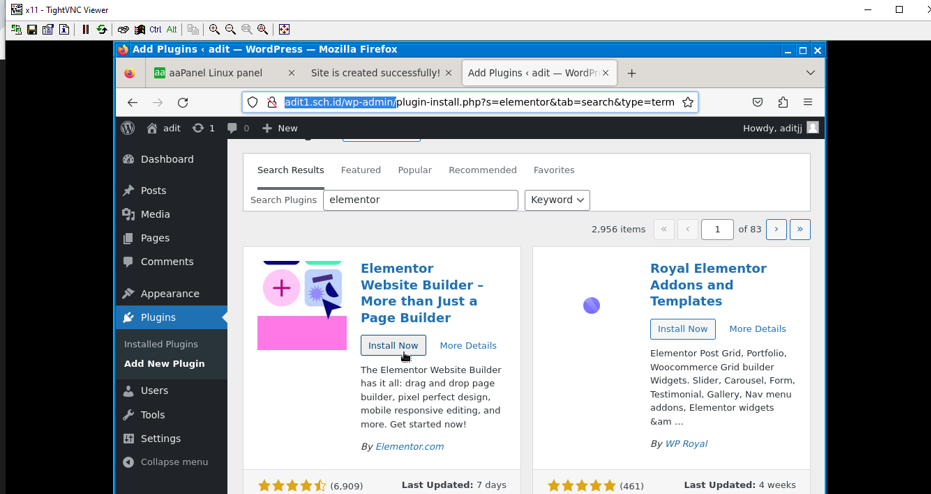Switch to Favorites plugins tab

point(554,170)
